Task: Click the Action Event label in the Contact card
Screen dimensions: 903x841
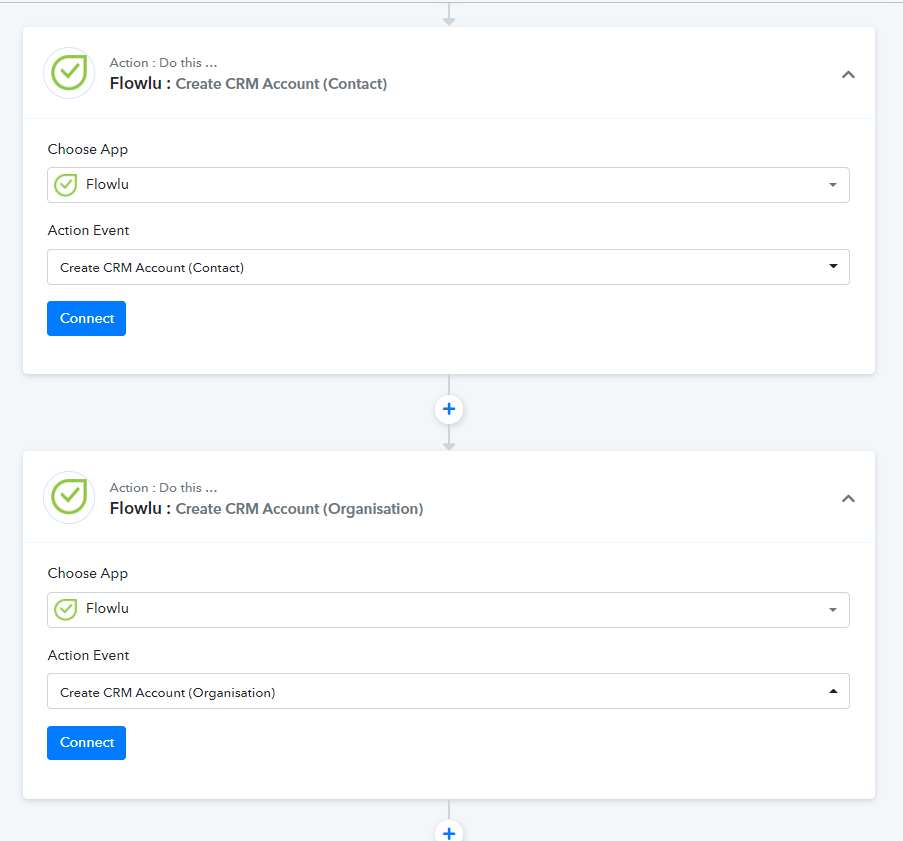Action: (88, 230)
